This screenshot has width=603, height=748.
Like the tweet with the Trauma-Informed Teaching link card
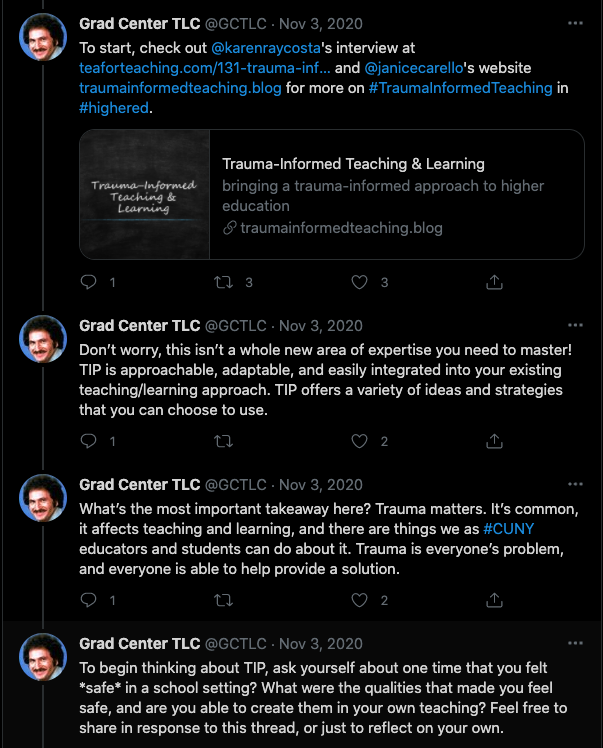[x=360, y=282]
